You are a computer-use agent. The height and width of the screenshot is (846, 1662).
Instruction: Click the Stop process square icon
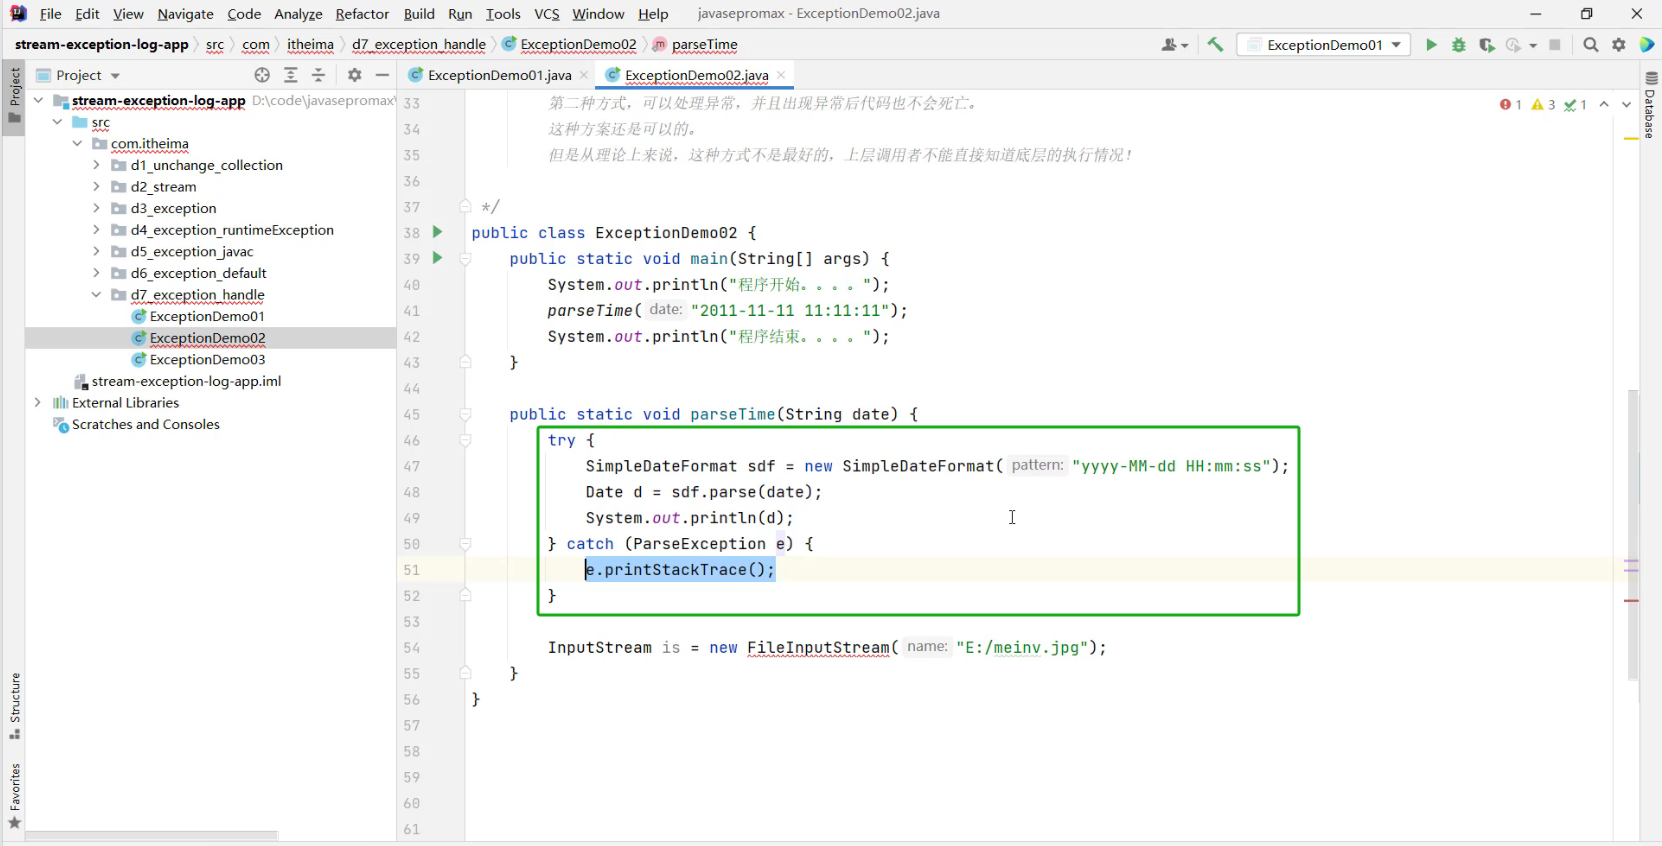point(1555,45)
